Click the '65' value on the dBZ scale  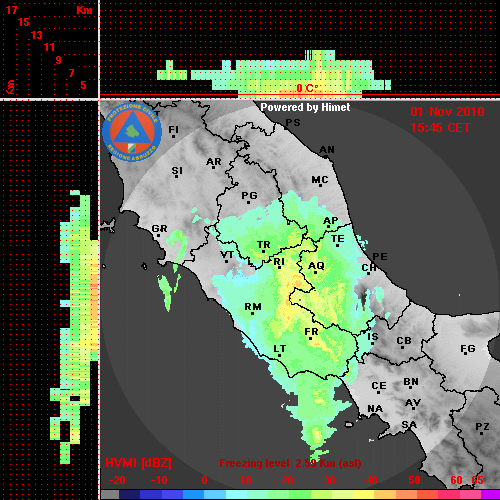[477, 480]
